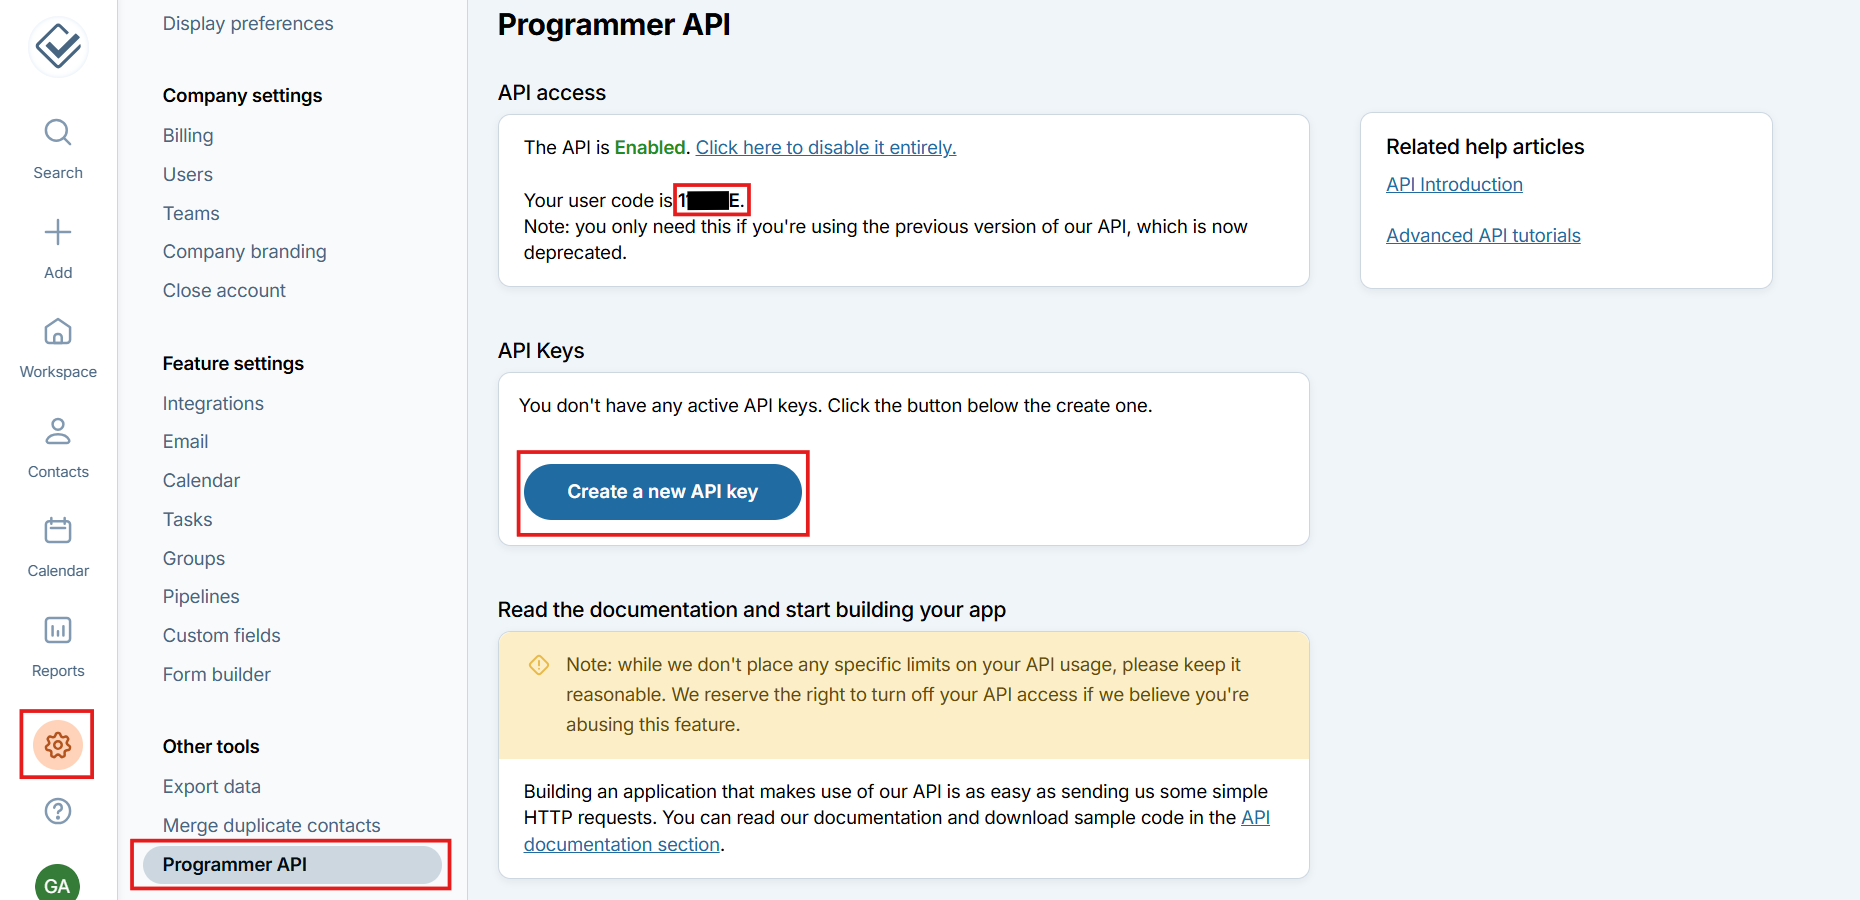1860x900 pixels.
Task: Select Programmer API menu item
Action: [292, 865]
